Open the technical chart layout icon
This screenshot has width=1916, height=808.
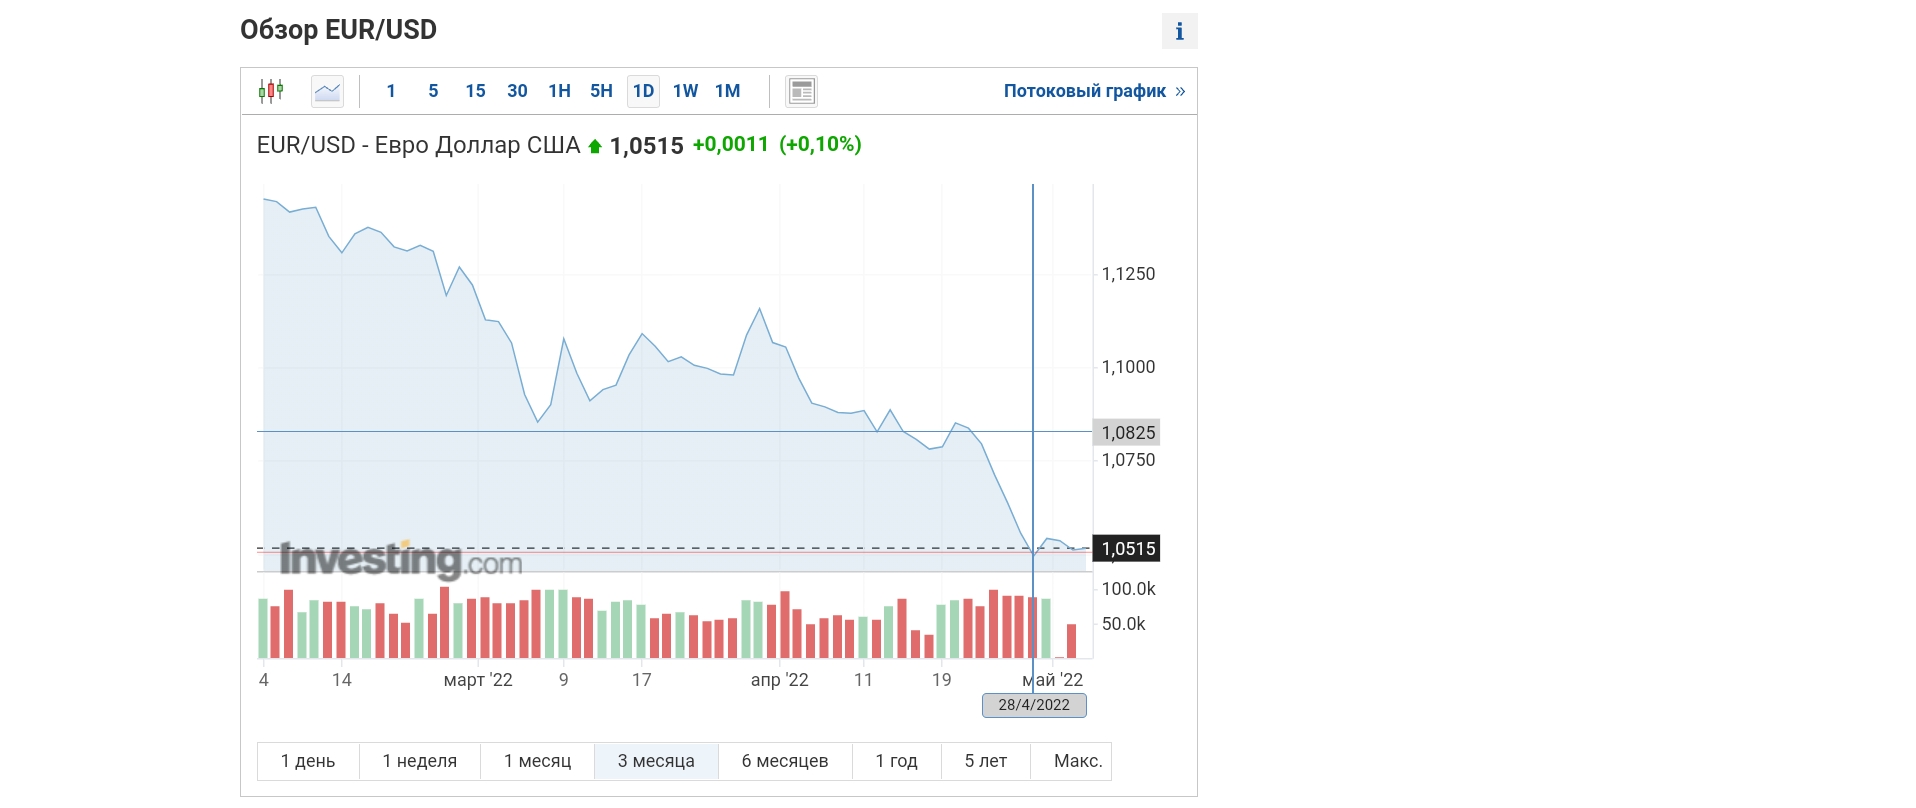(801, 91)
